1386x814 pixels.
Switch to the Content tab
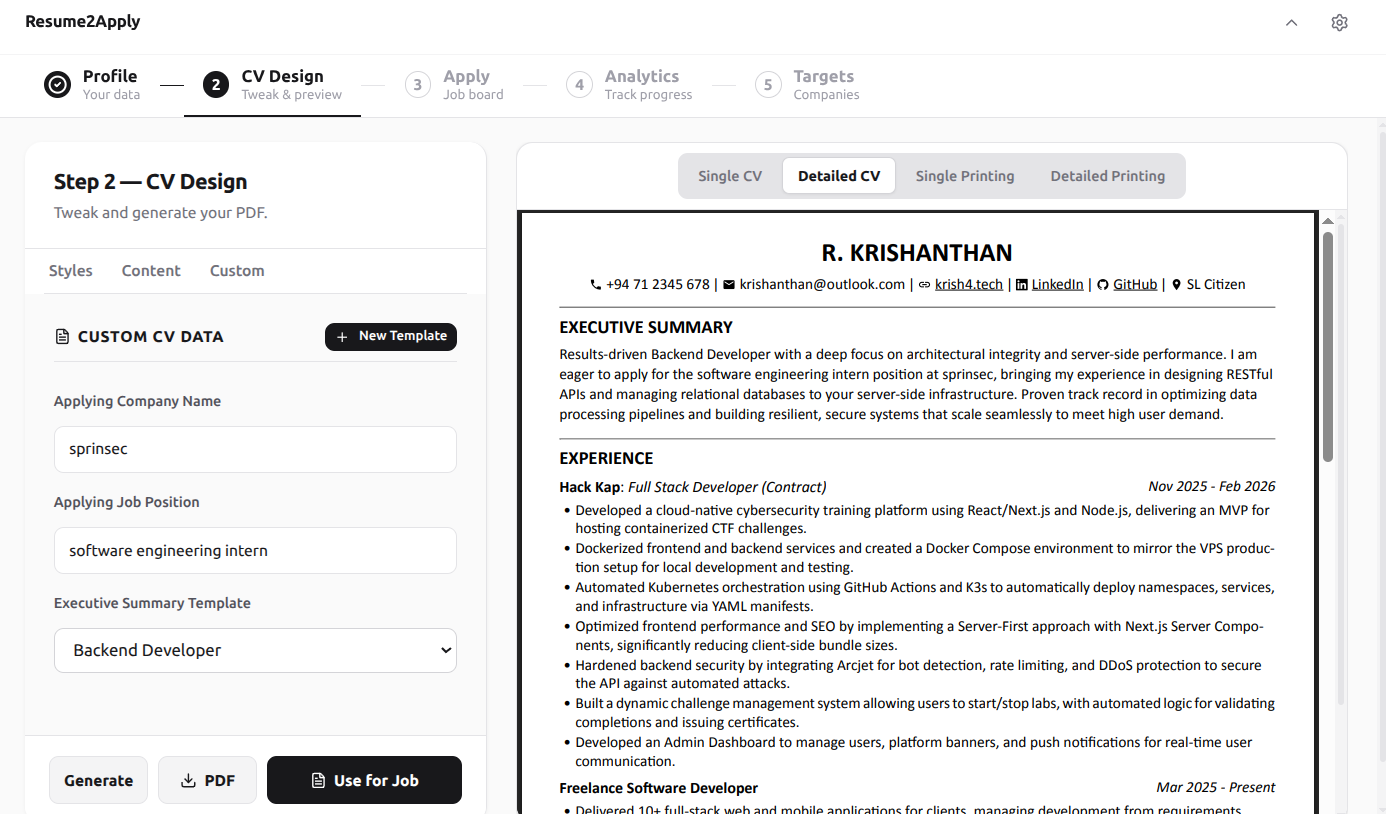pos(151,270)
